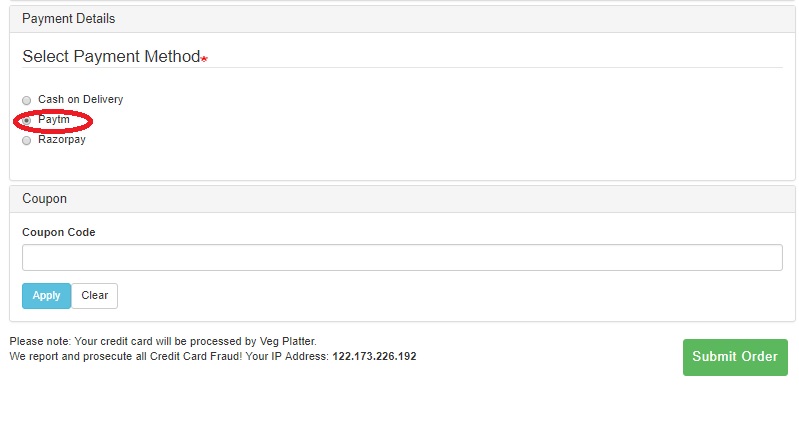Click the Paytm option label
Screen dimensions: 799x434
tap(54, 120)
